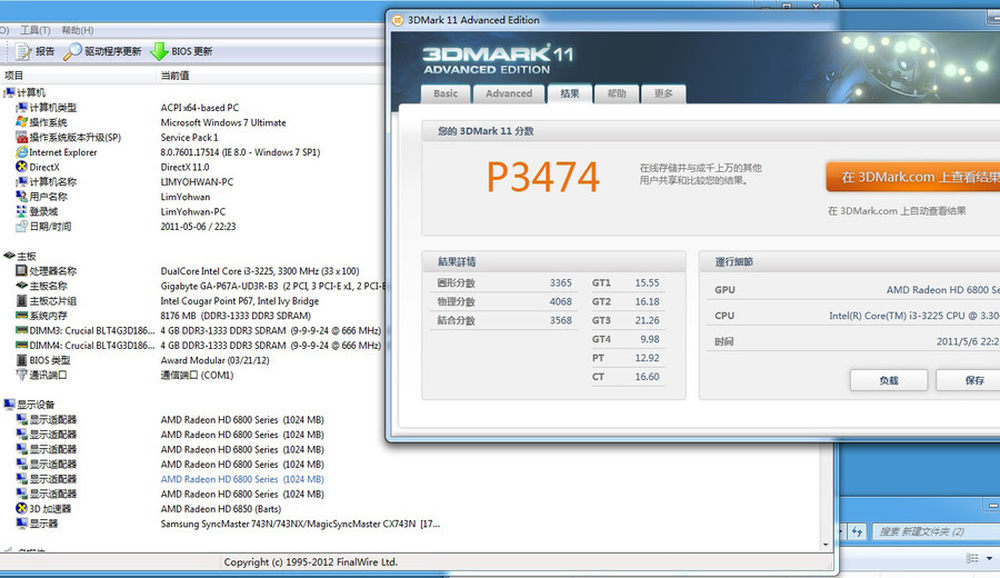Click the 主板芯片组 chipset icon
Viewport: 1000px width, 578px height.
[22, 300]
